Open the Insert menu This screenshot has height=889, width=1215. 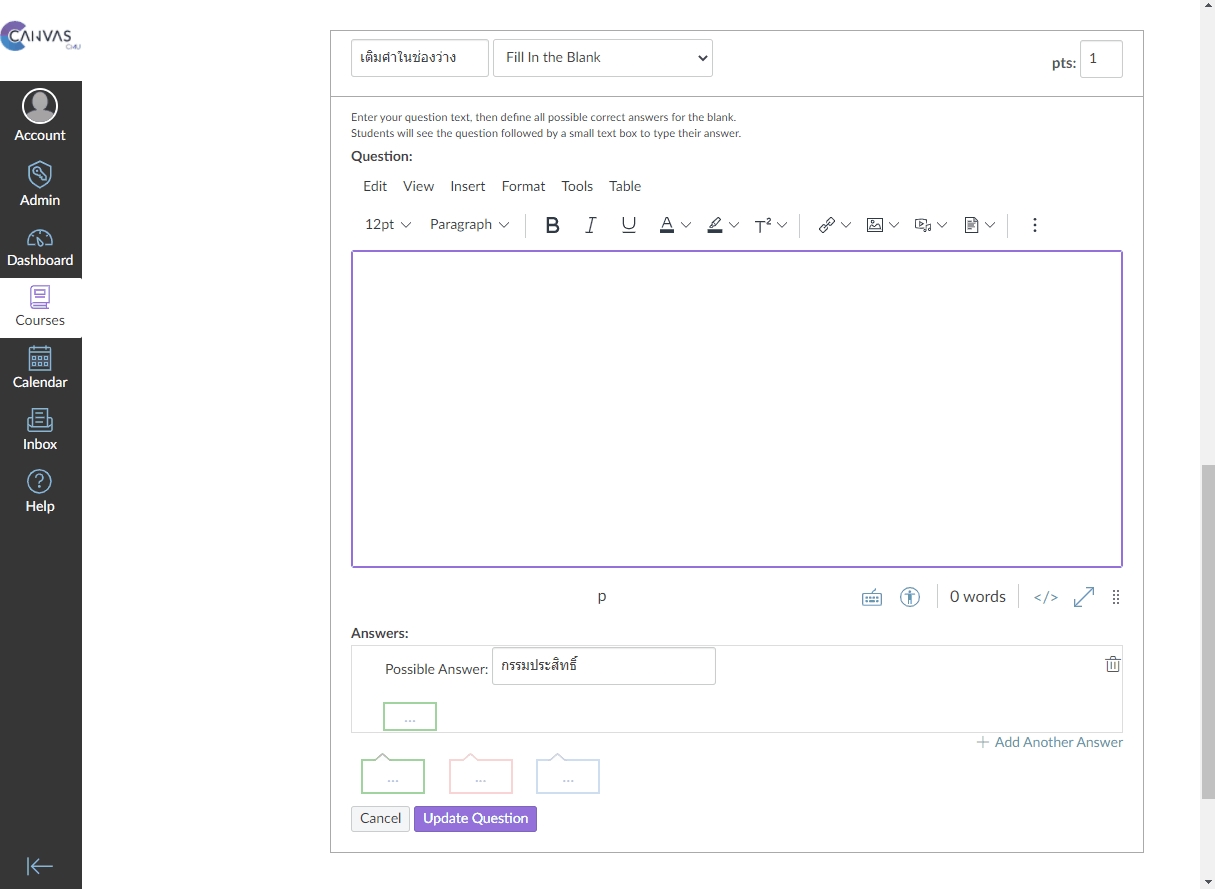pyautogui.click(x=467, y=186)
